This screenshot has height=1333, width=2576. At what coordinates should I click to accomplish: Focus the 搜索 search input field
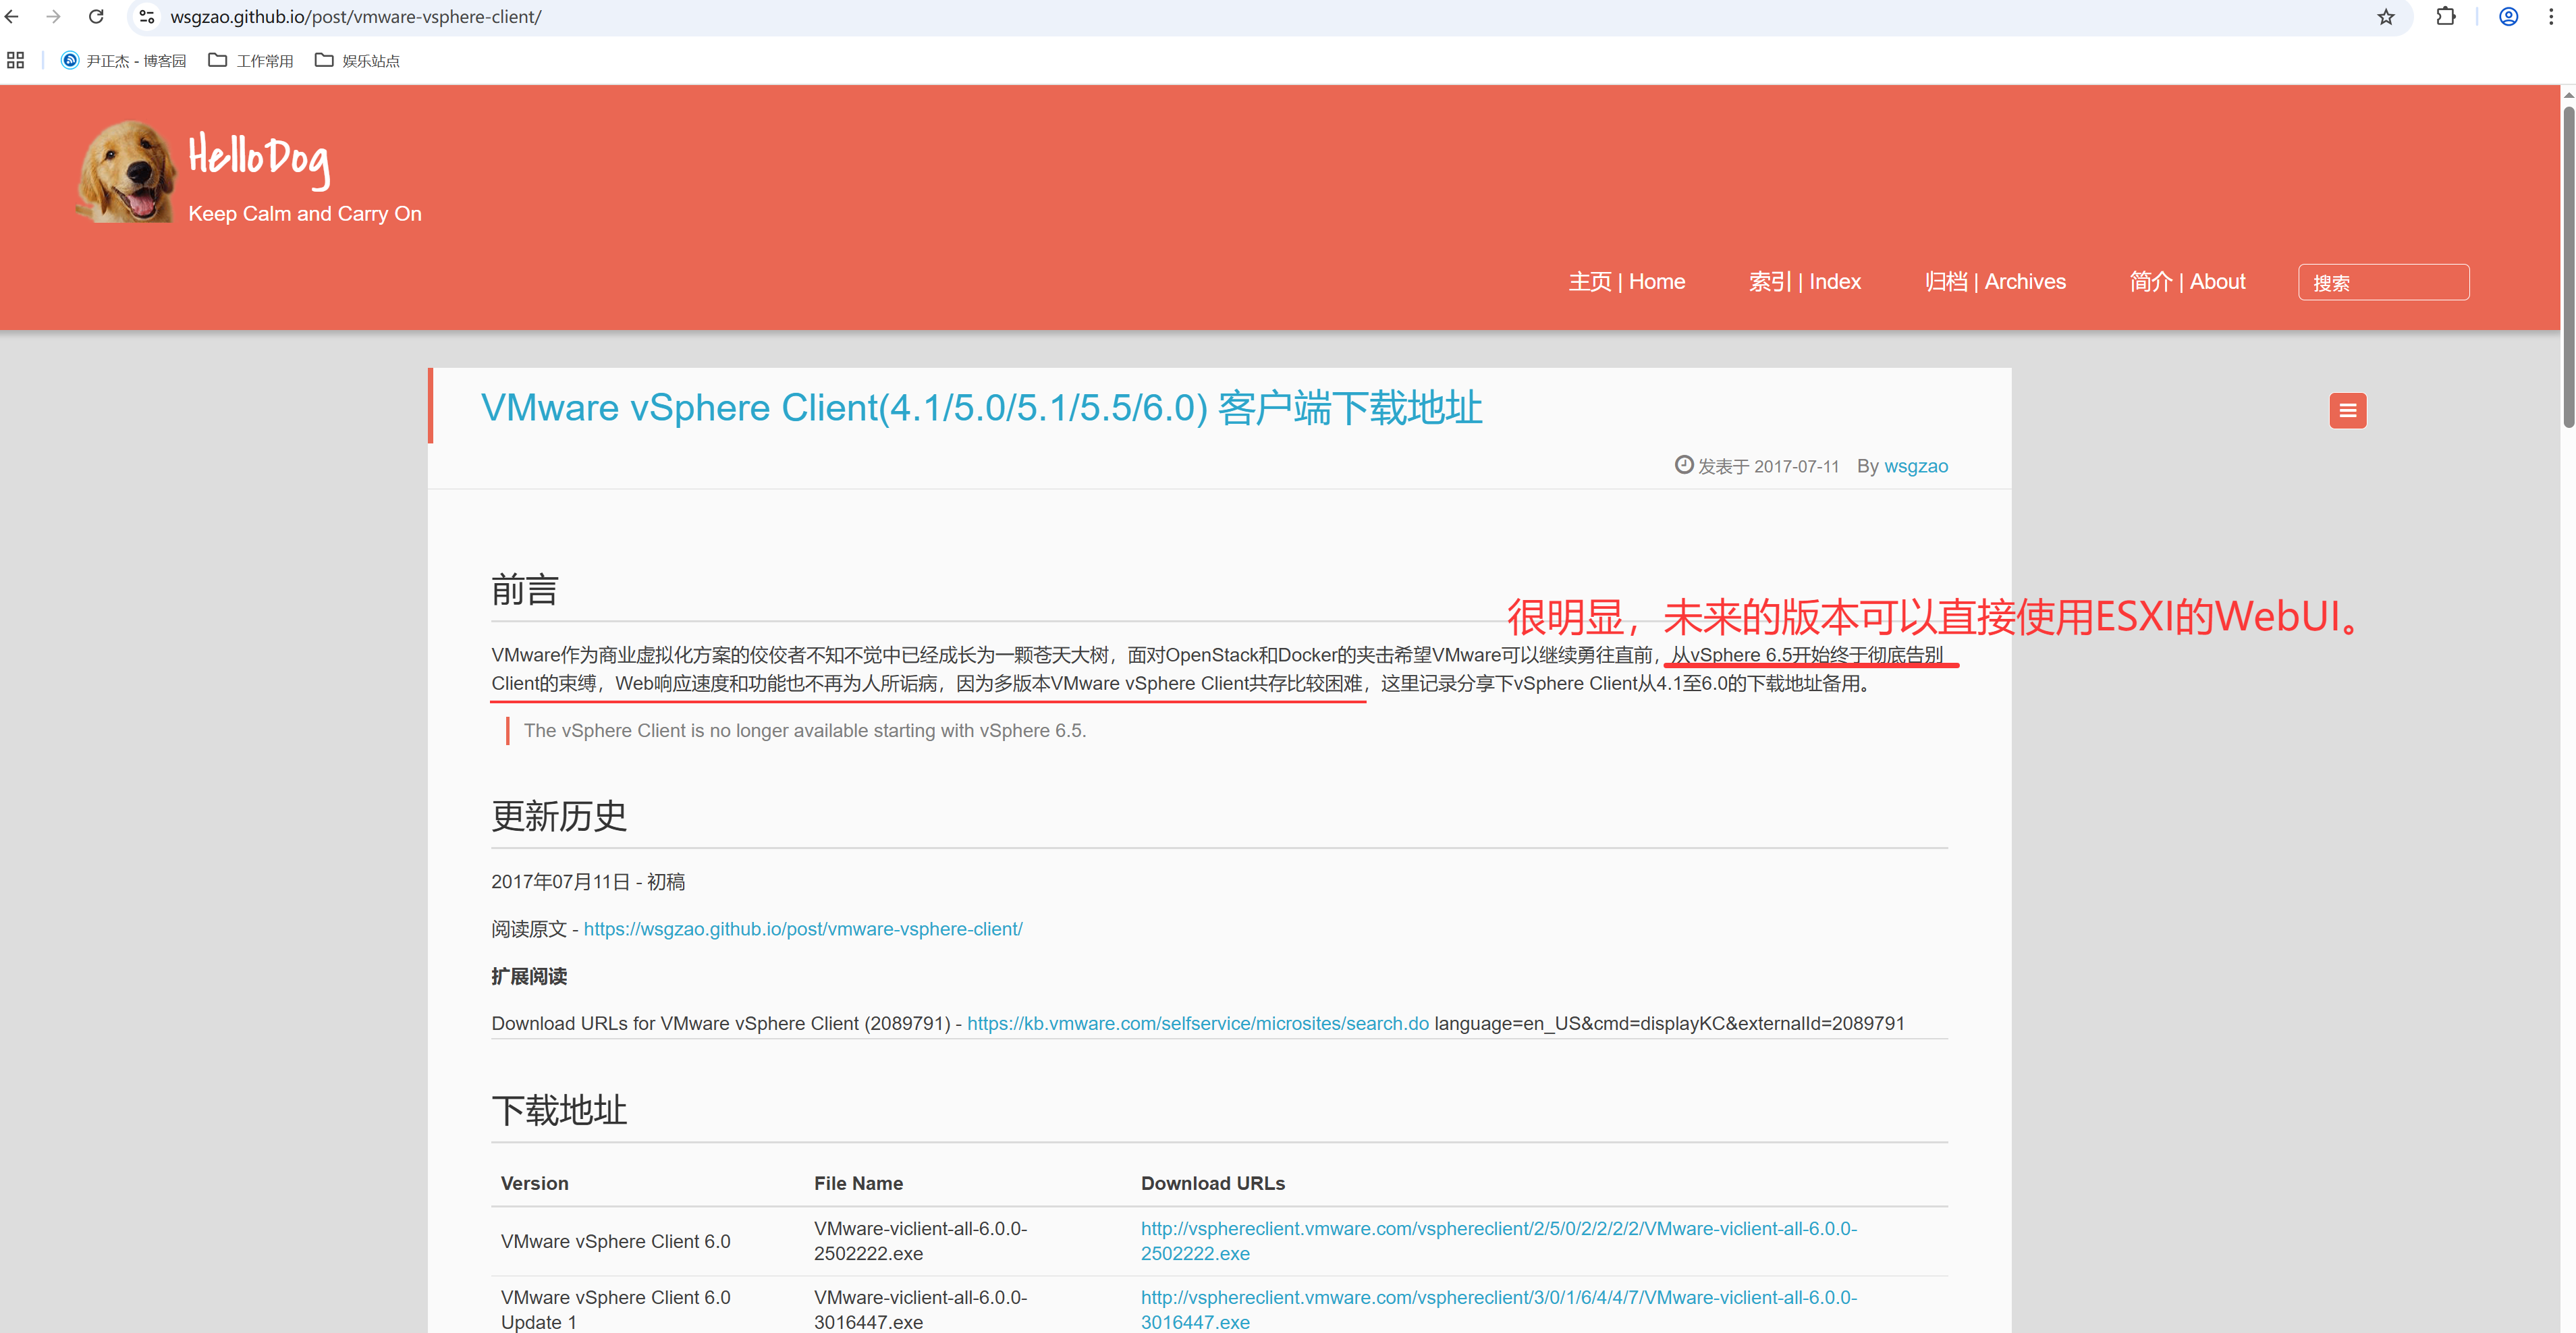click(x=2383, y=283)
